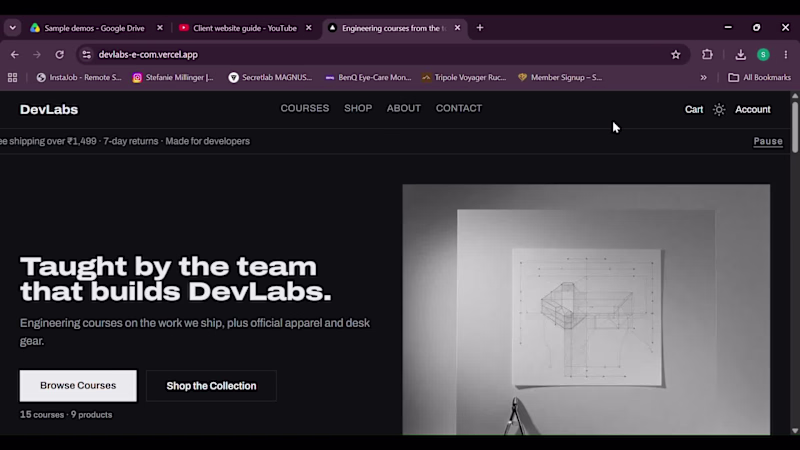Image resolution: width=800 pixels, height=450 pixels.
Task: Reload the current page
Action: coord(60,55)
